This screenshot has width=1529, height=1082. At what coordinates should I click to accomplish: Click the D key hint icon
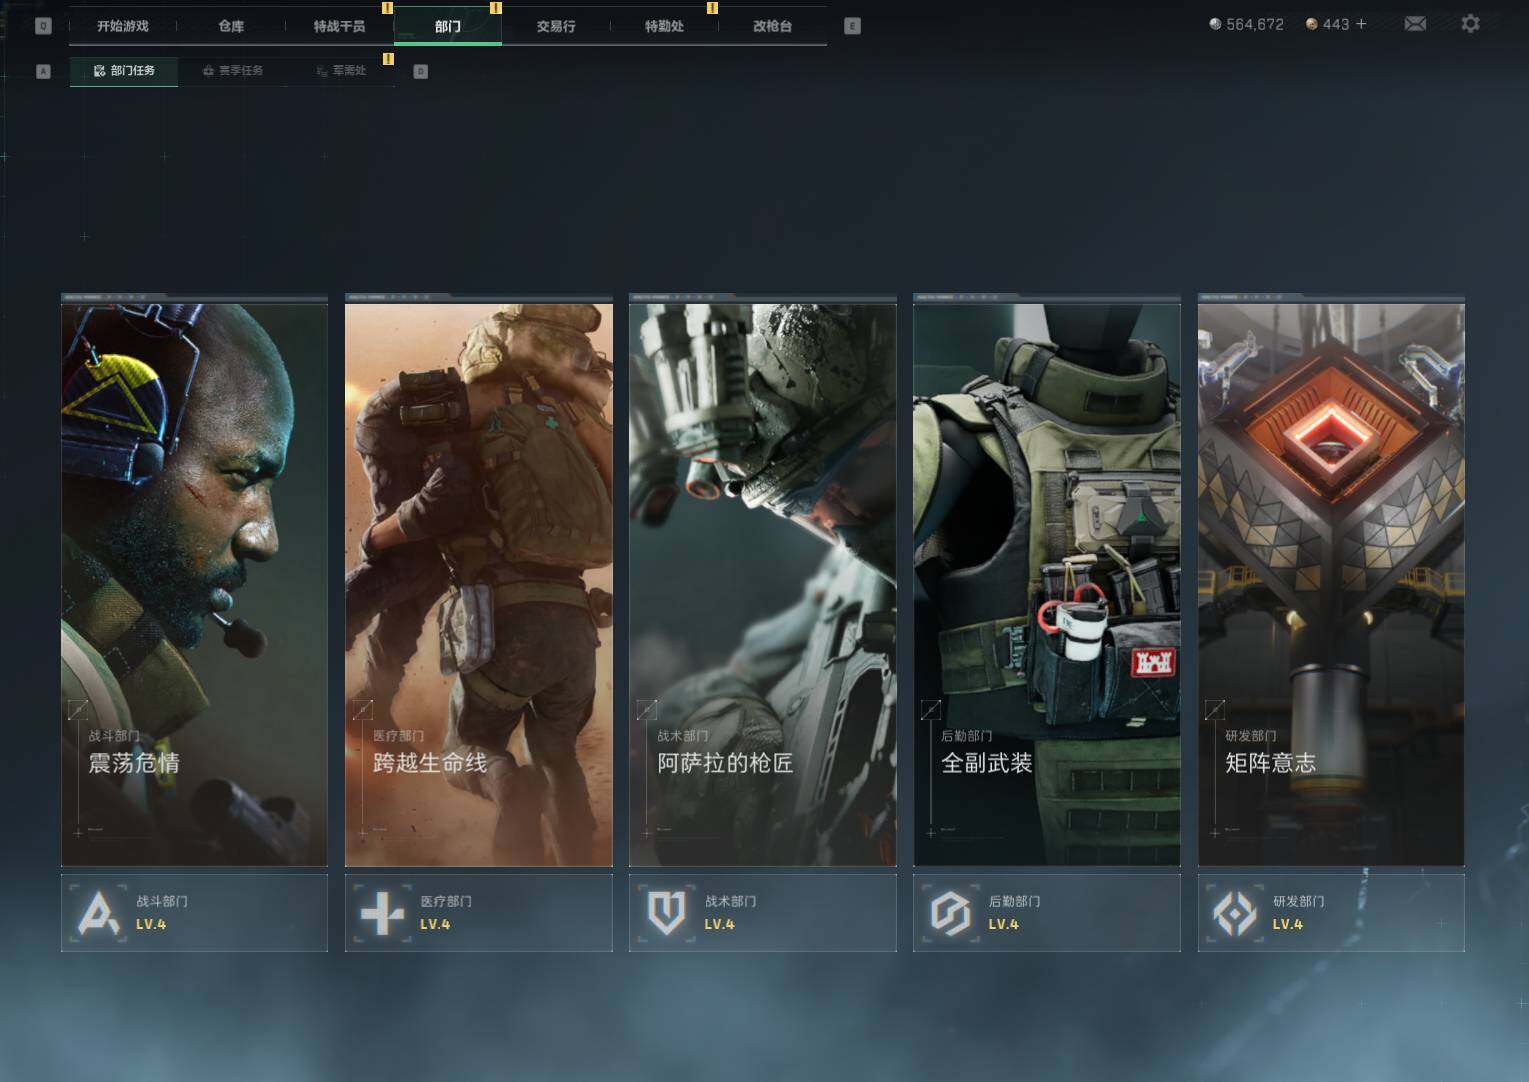(421, 71)
